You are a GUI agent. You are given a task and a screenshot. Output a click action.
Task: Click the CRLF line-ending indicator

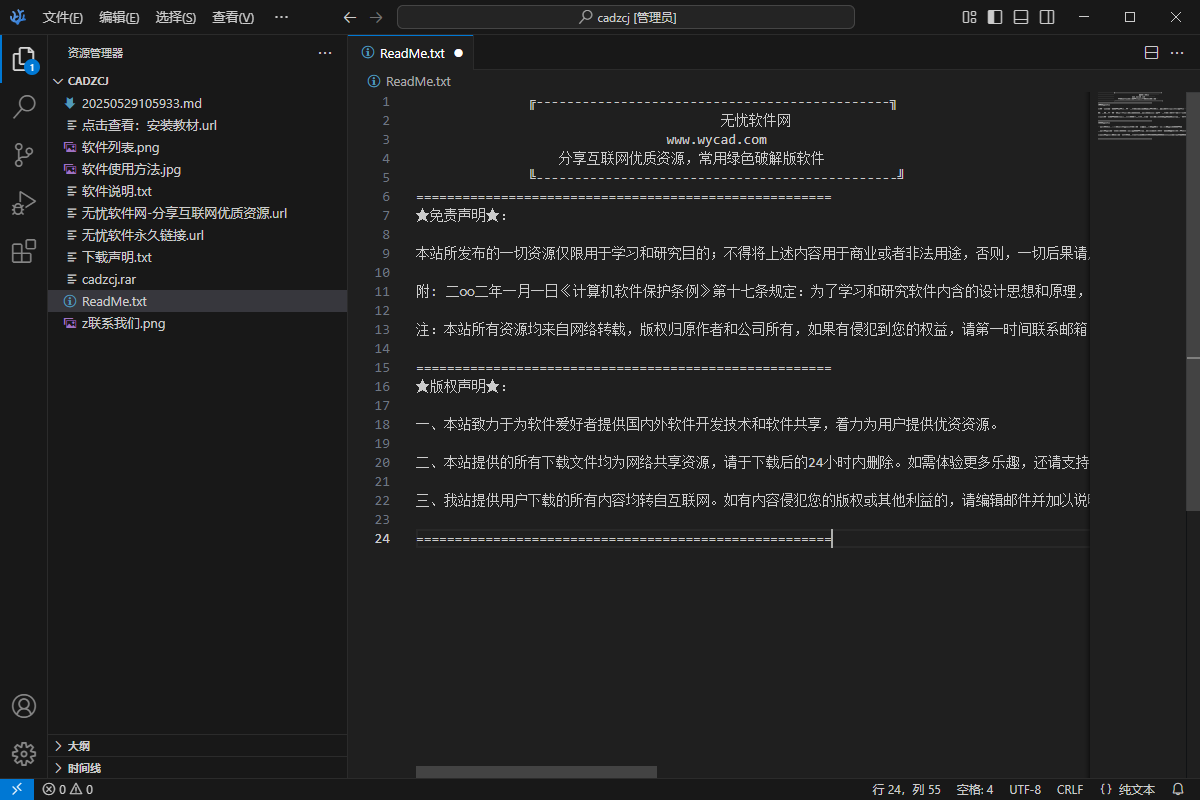click(1069, 789)
